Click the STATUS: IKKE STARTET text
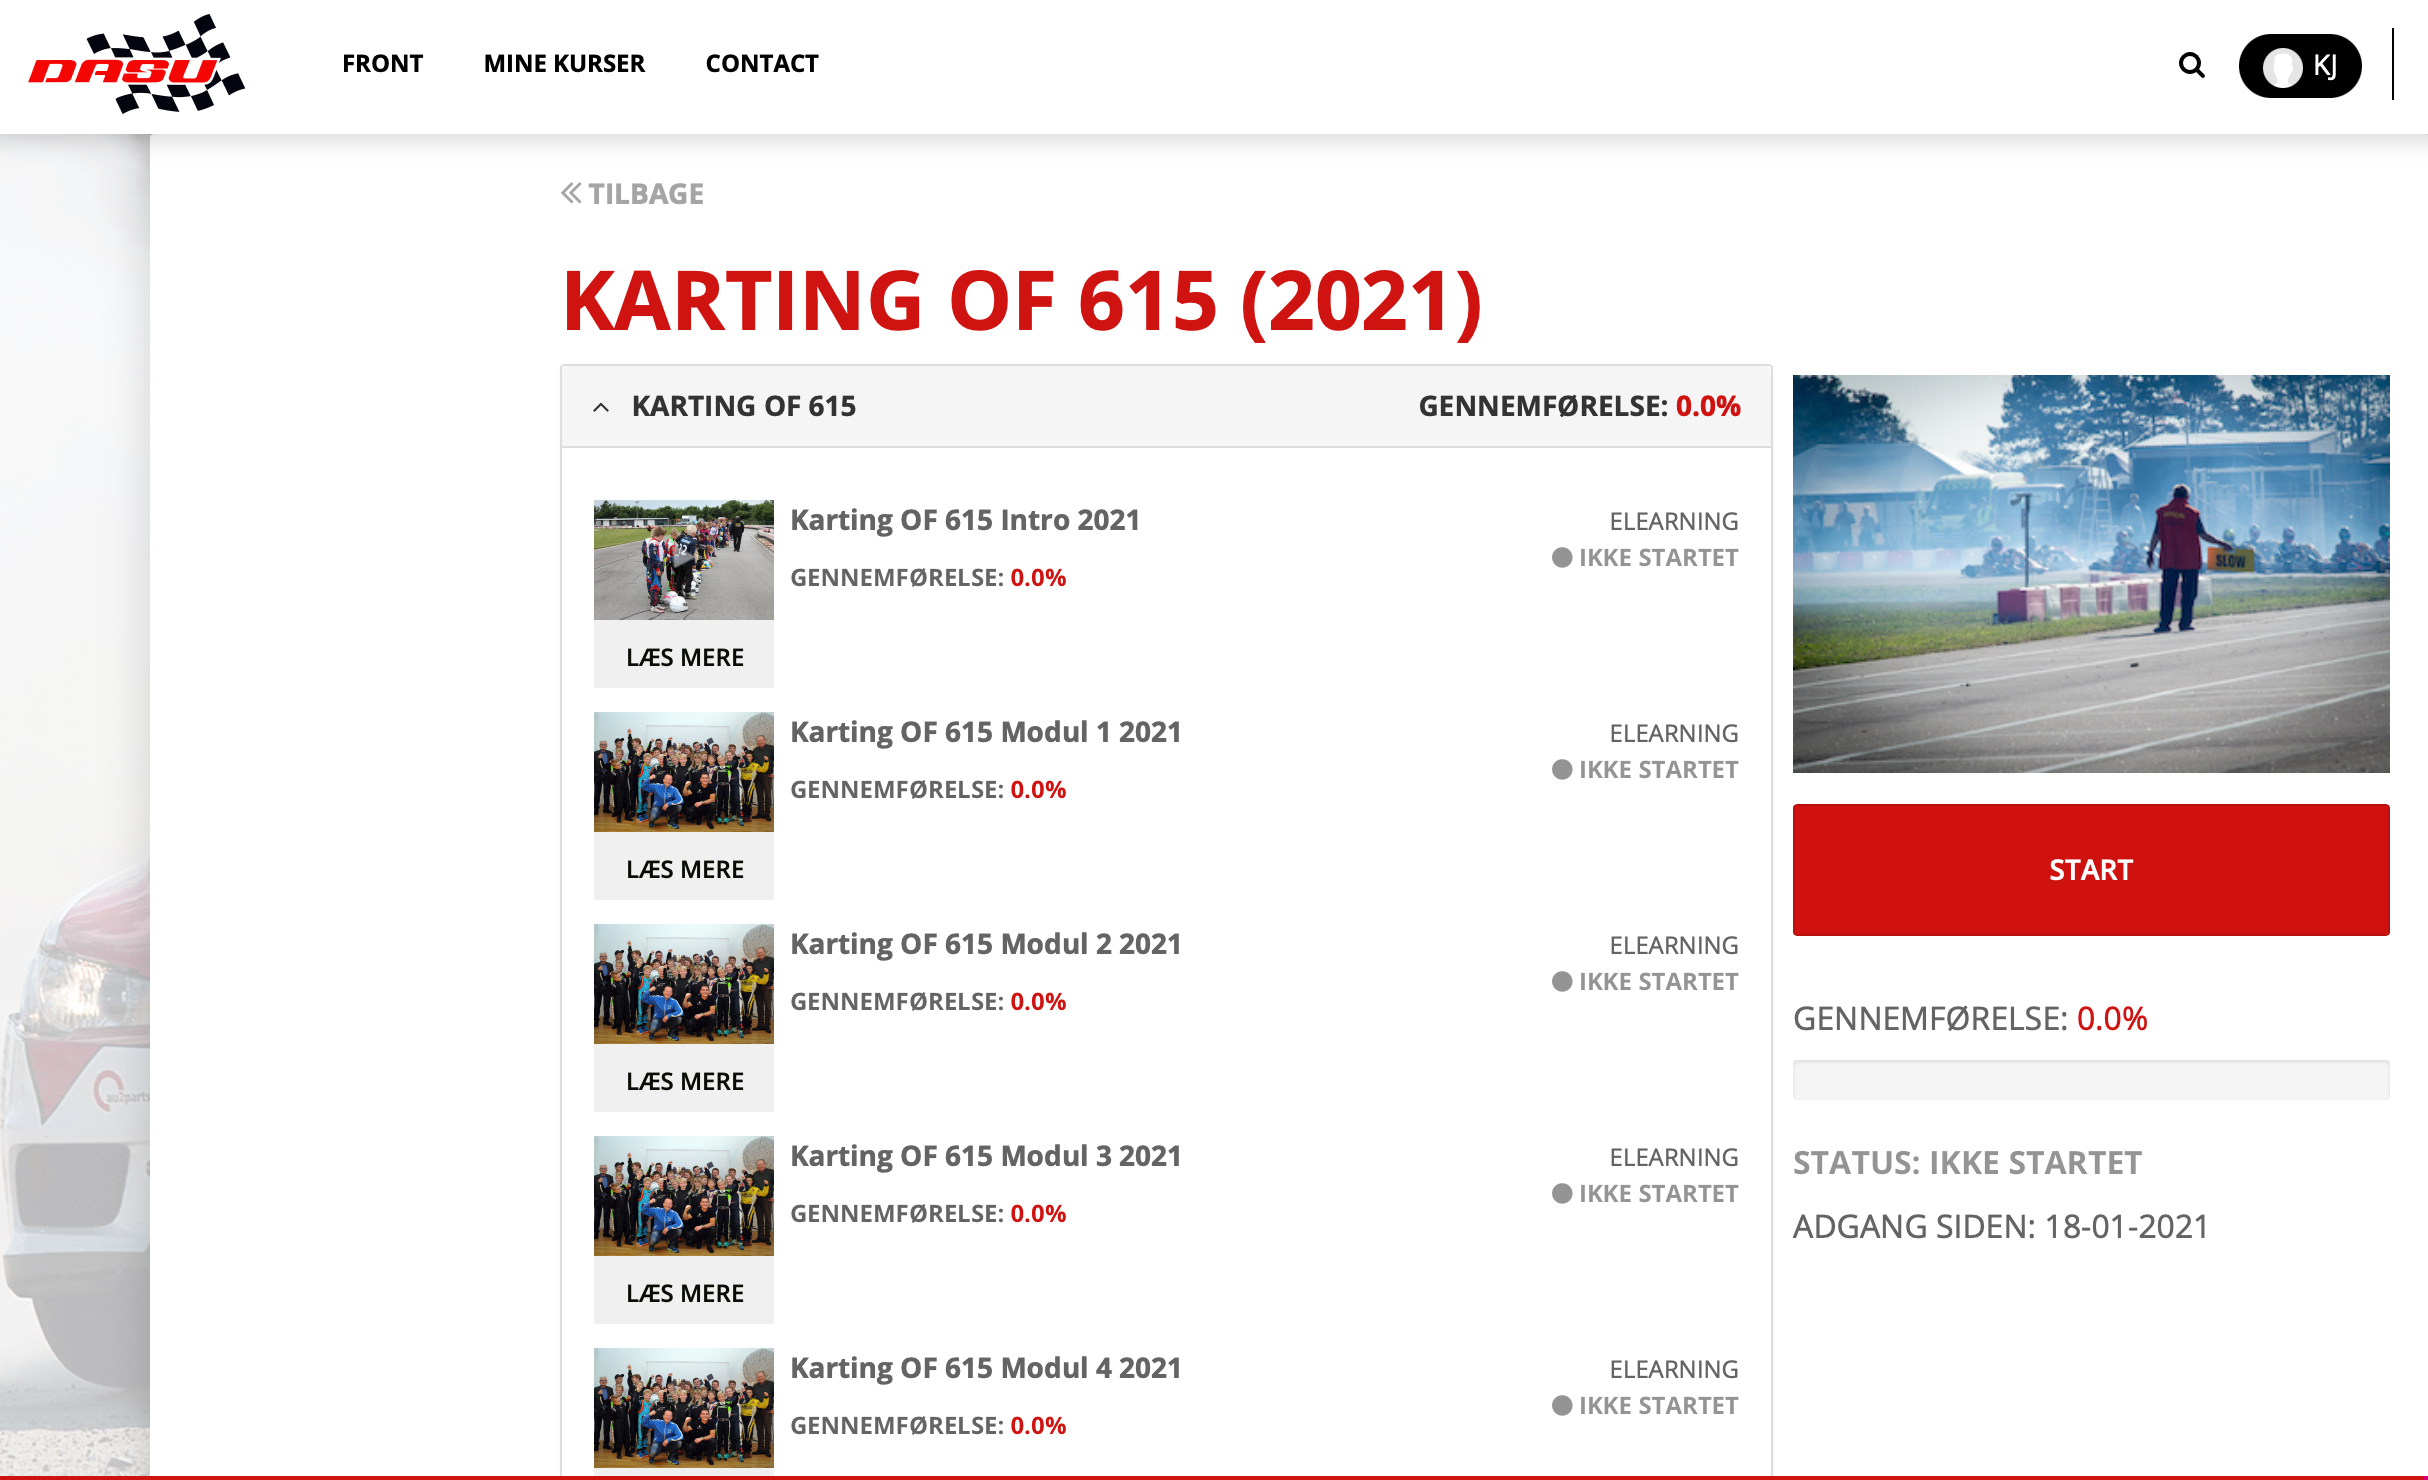 (x=1967, y=1163)
